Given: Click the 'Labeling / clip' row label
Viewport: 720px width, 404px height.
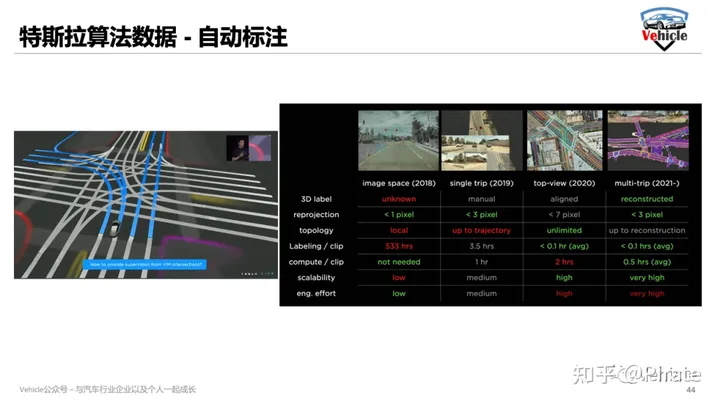Looking at the screenshot, I should coord(316,246).
